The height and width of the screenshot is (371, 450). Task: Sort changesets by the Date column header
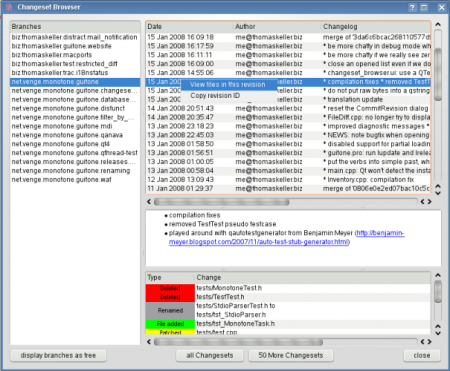click(x=189, y=27)
